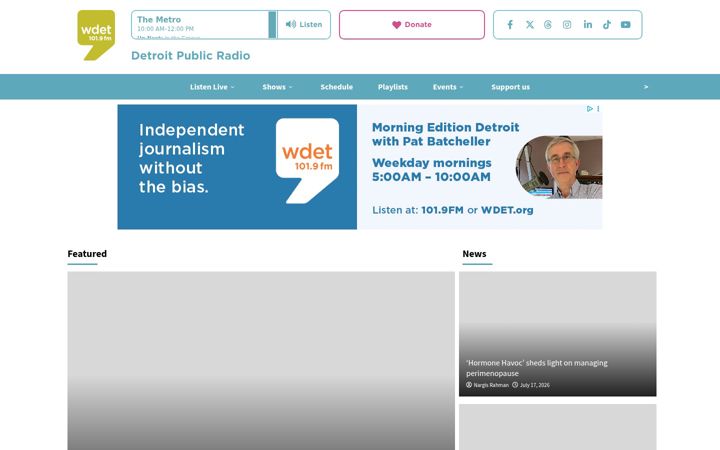Screen dimensions: 720x450
Task: Click the scroll handle in now-playing box
Action: (x=272, y=25)
